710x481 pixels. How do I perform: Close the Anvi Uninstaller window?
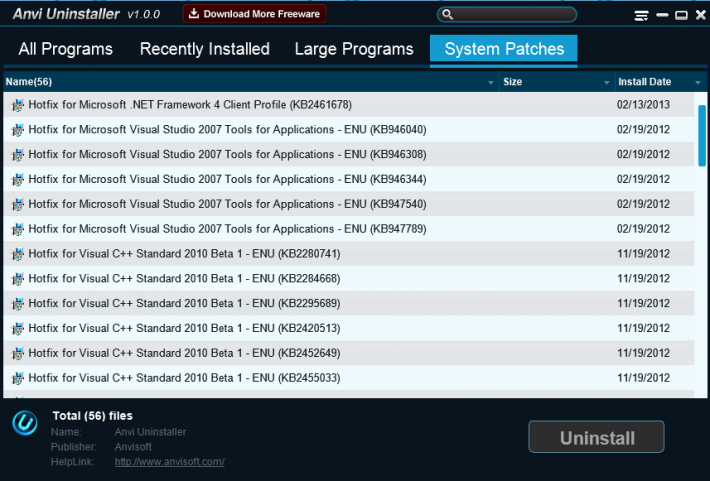coord(700,15)
